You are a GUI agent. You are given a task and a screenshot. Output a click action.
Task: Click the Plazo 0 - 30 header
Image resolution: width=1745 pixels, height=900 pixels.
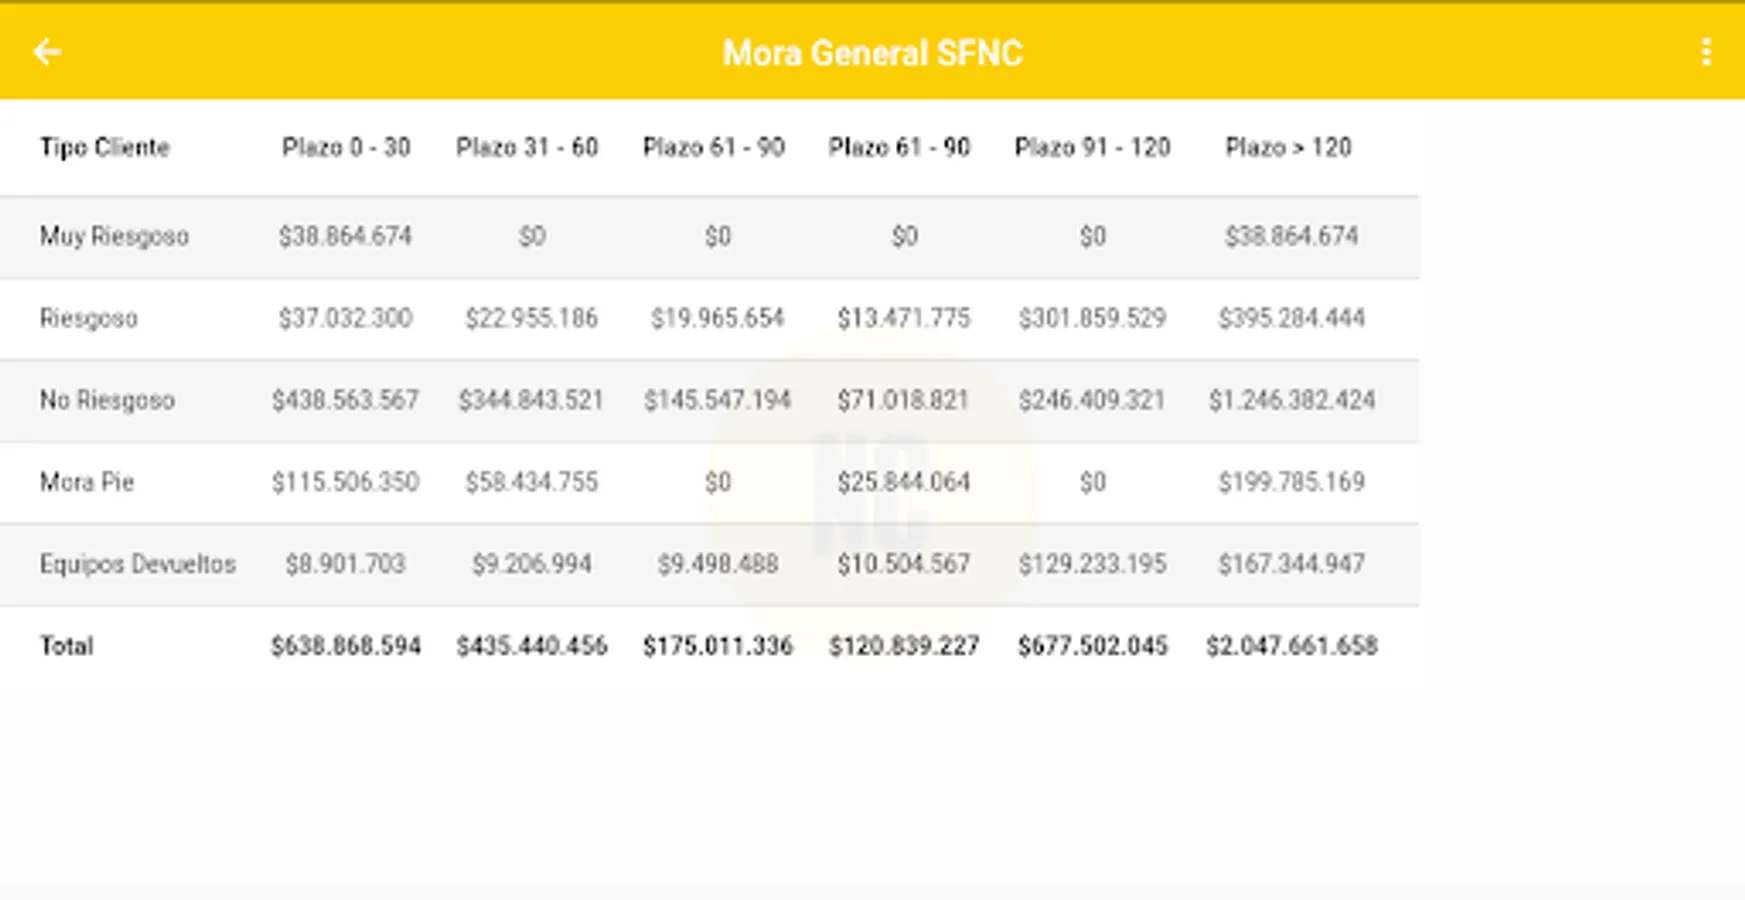pos(346,148)
